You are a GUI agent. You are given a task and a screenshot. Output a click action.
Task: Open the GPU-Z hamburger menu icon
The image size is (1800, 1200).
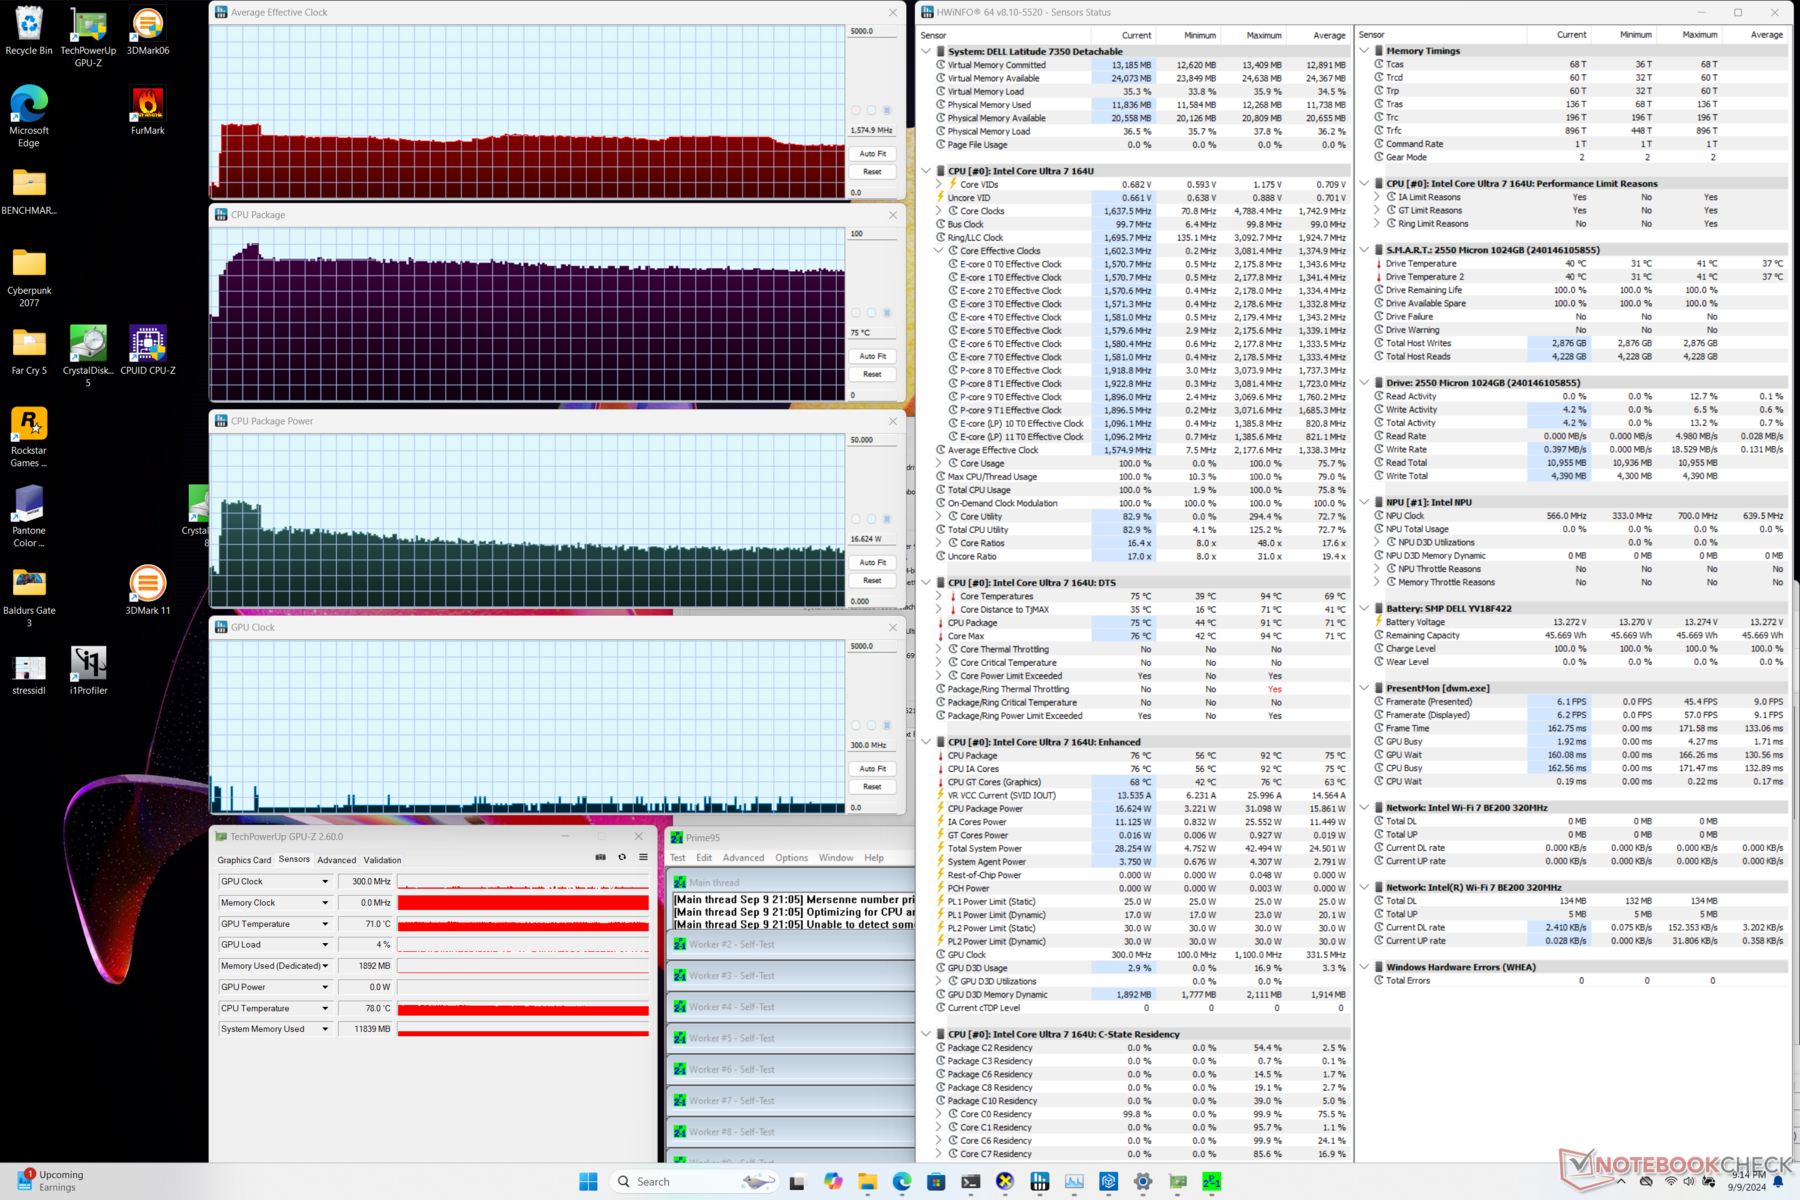(643, 857)
